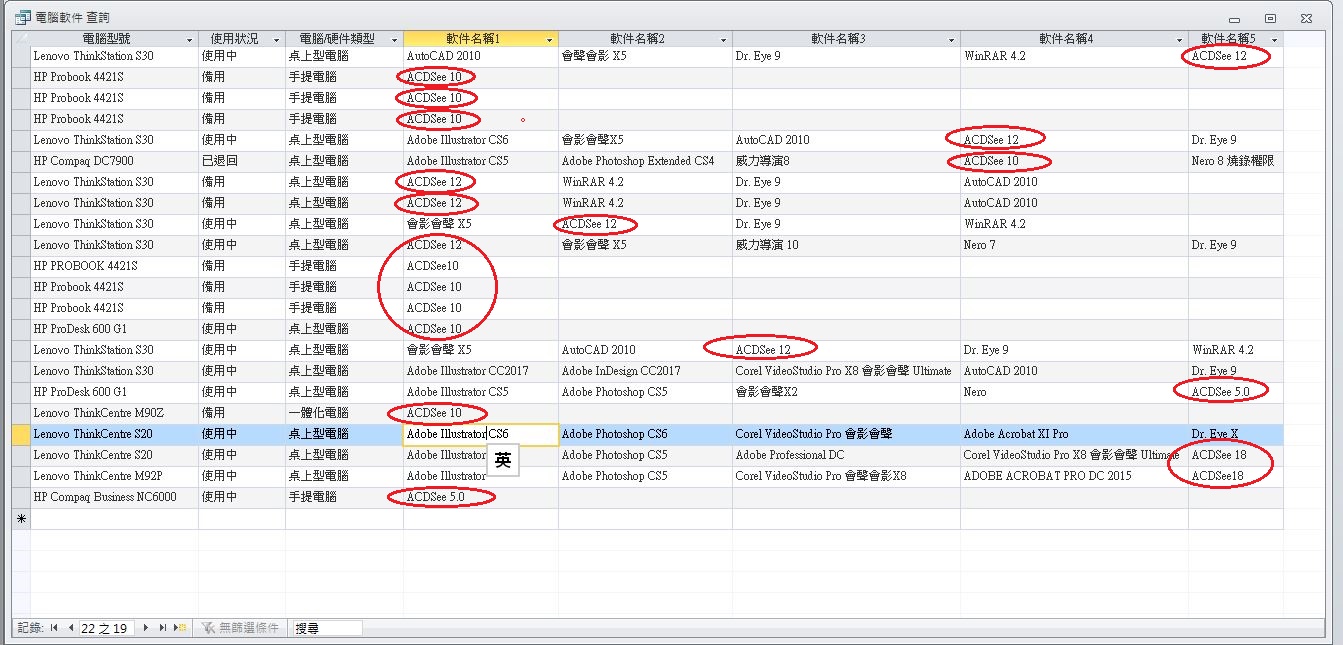Select WinRAR 4.2 in the 軟件名稱5 column
Viewport: 1343px width, 645px height.
tap(1236, 350)
